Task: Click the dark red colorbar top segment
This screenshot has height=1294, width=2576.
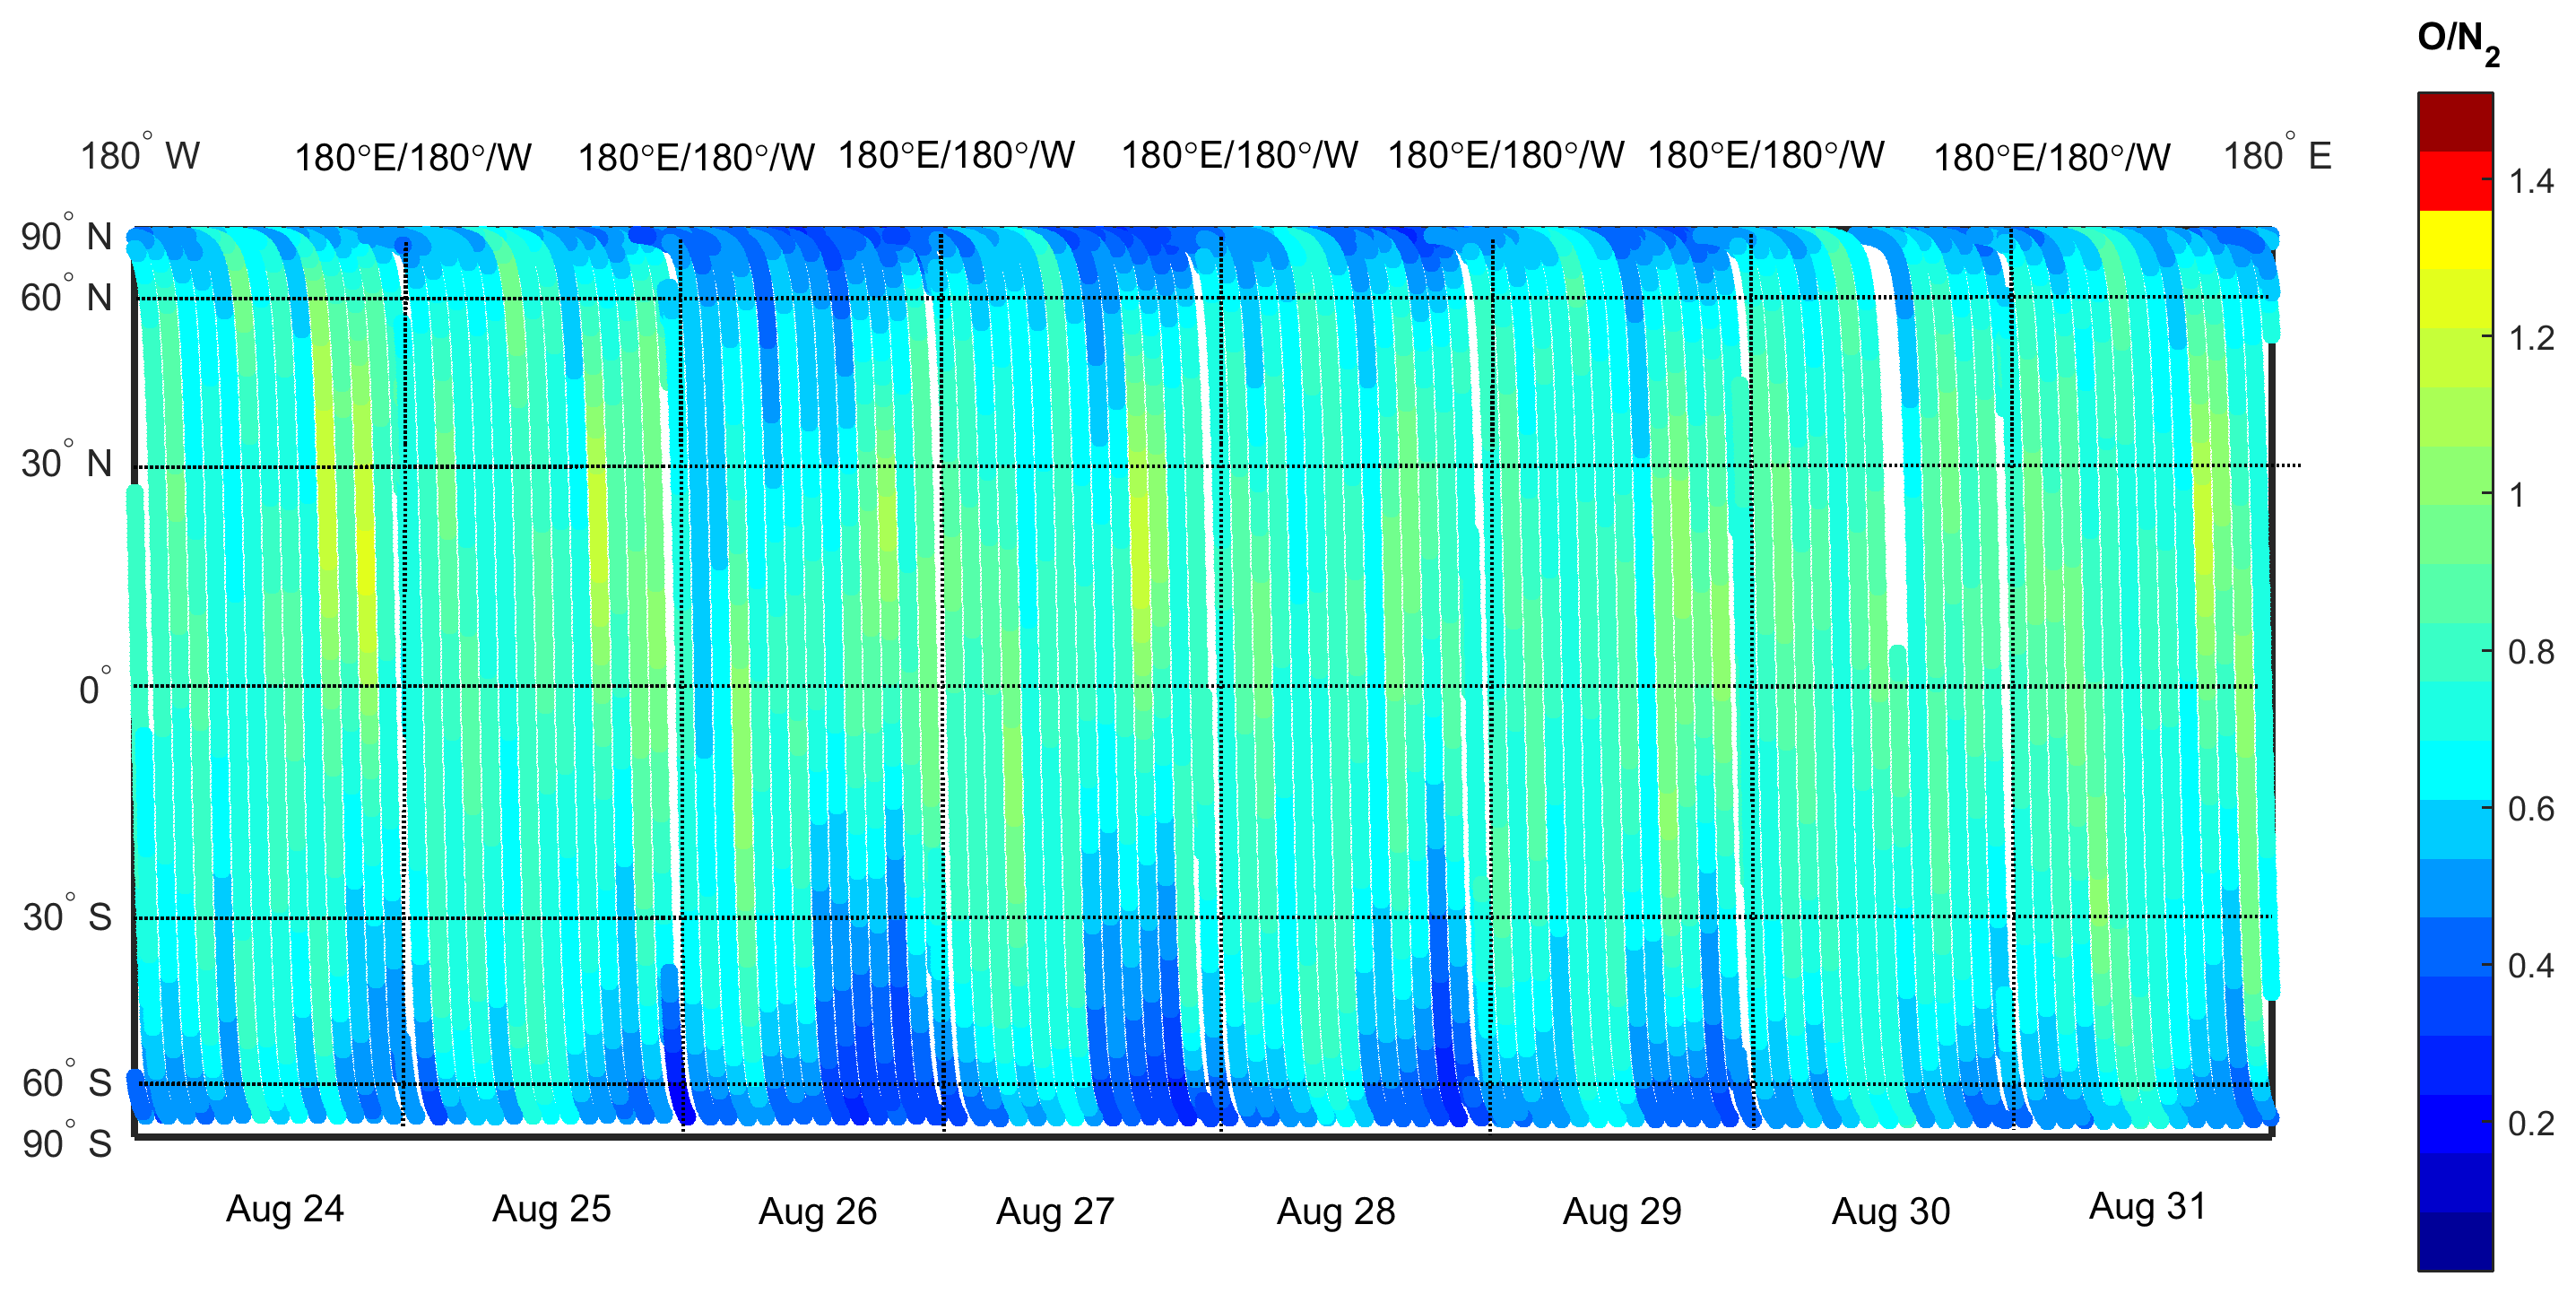Action: point(2454,122)
